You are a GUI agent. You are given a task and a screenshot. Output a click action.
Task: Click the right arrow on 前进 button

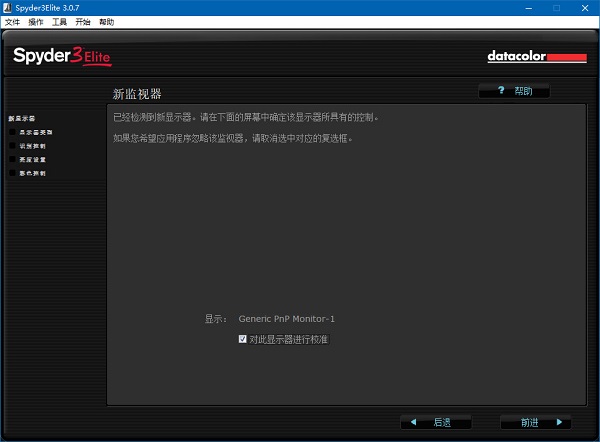click(559, 422)
